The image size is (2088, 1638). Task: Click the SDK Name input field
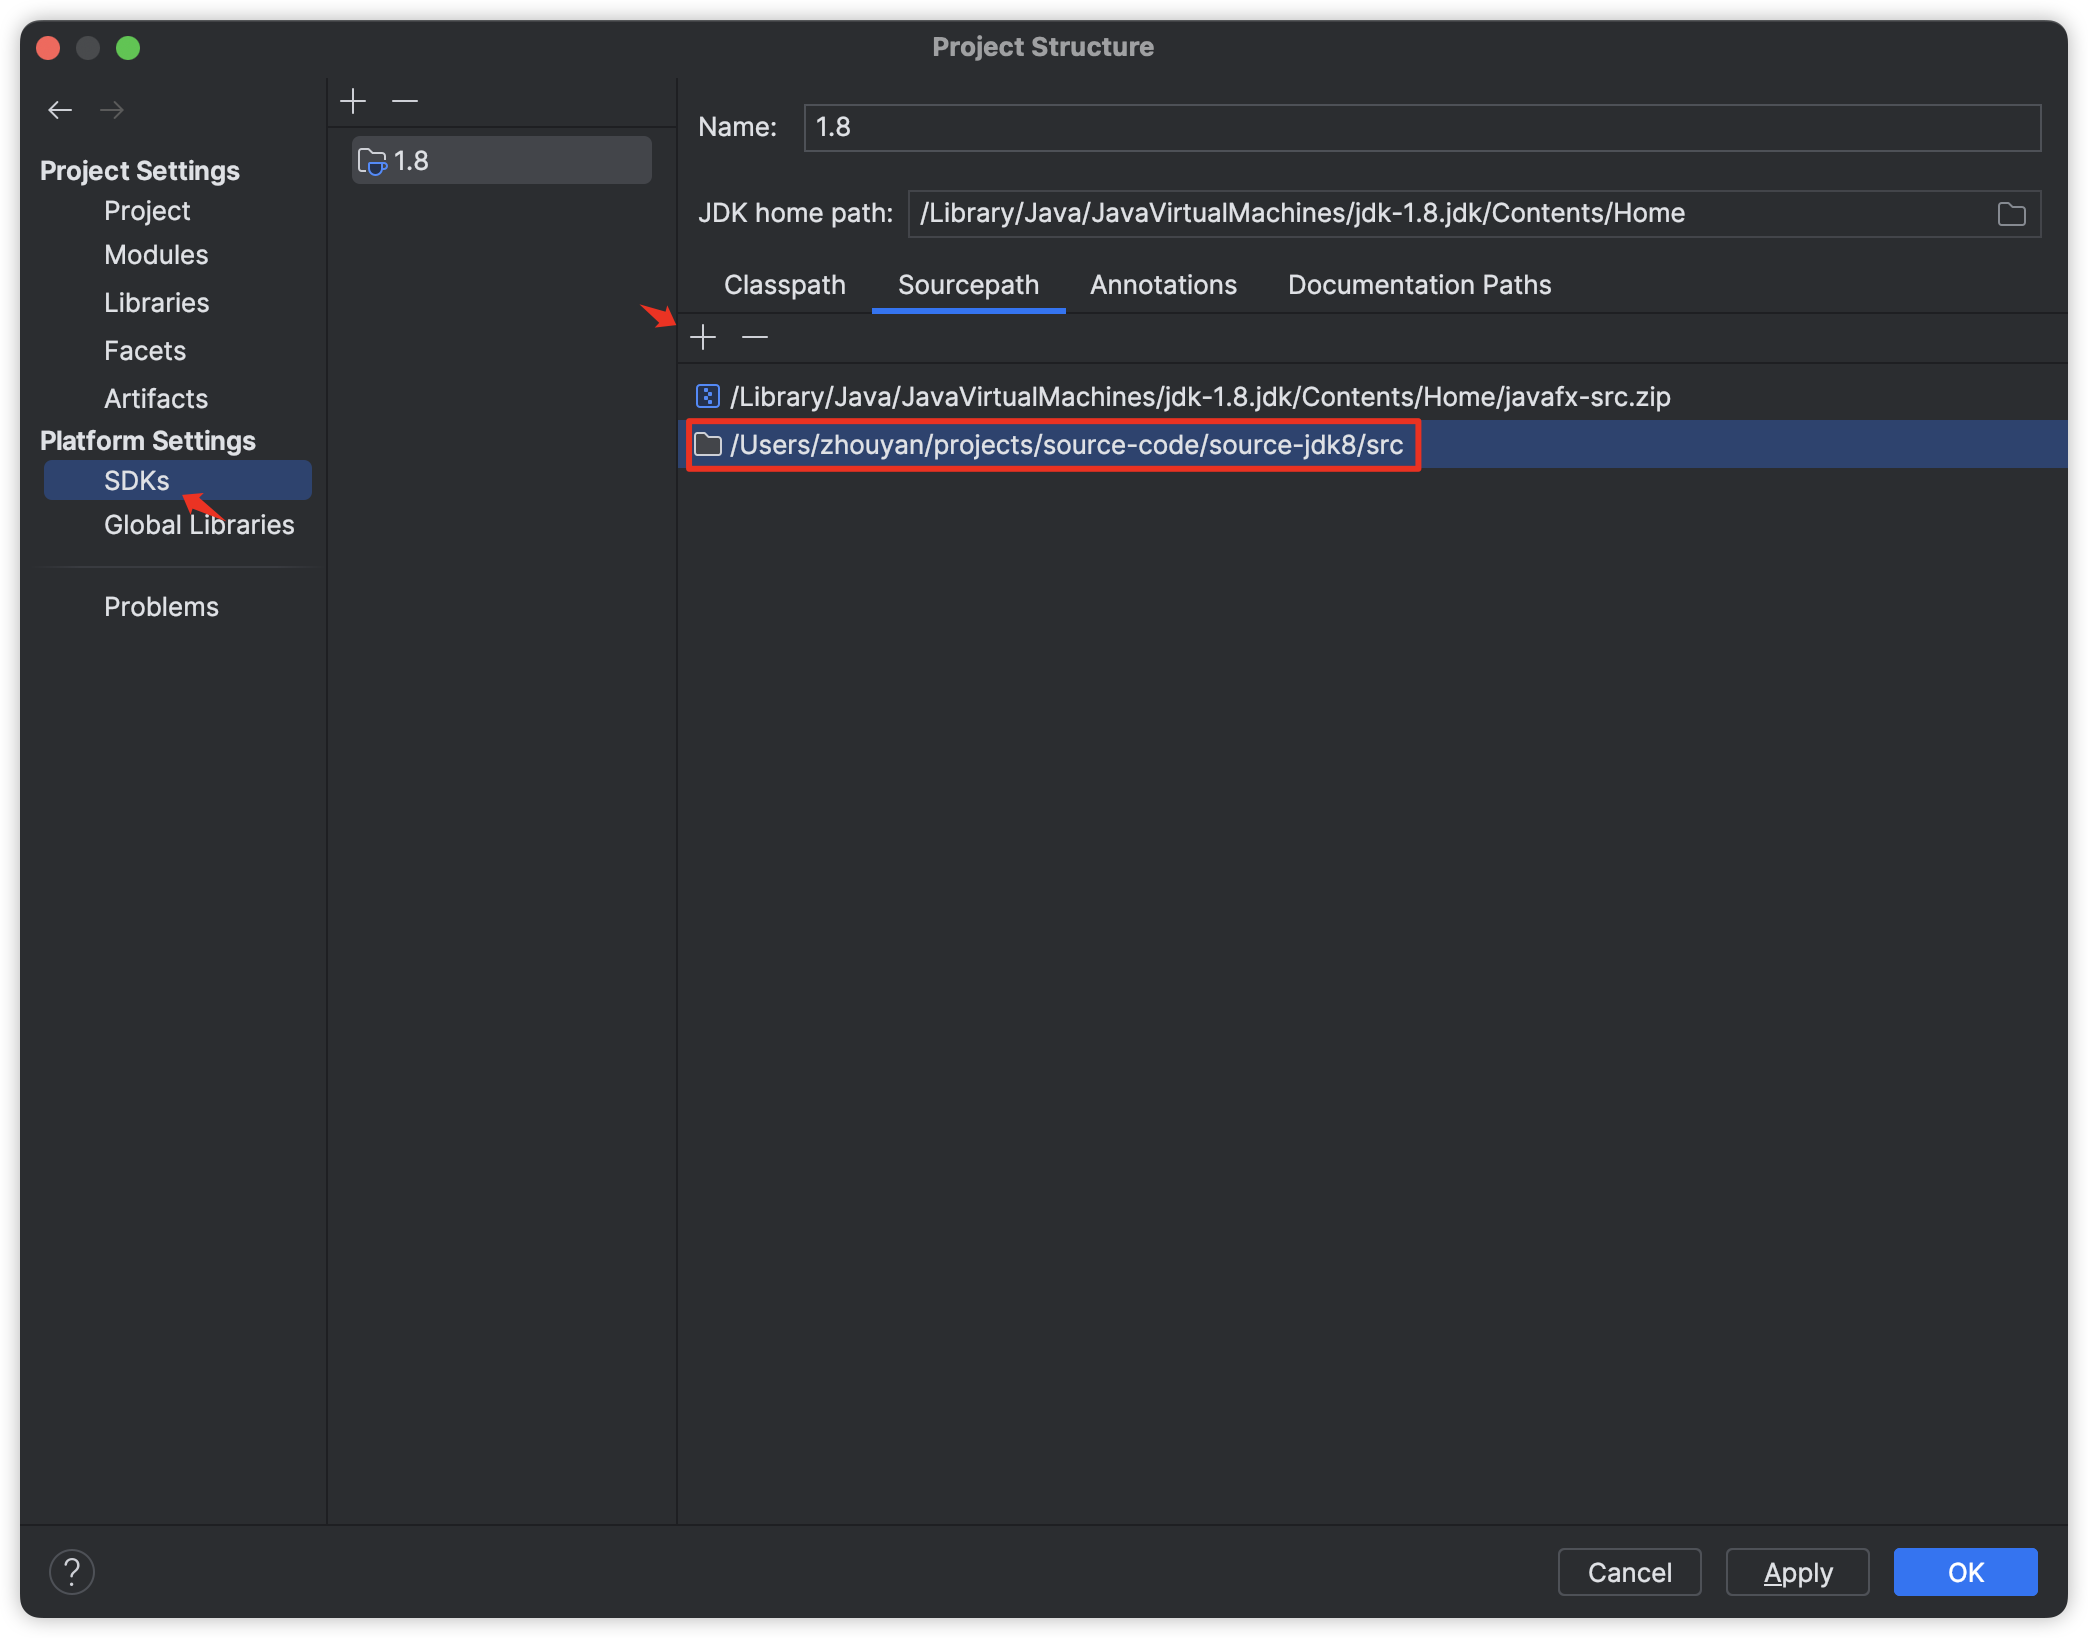pyautogui.click(x=1422, y=128)
